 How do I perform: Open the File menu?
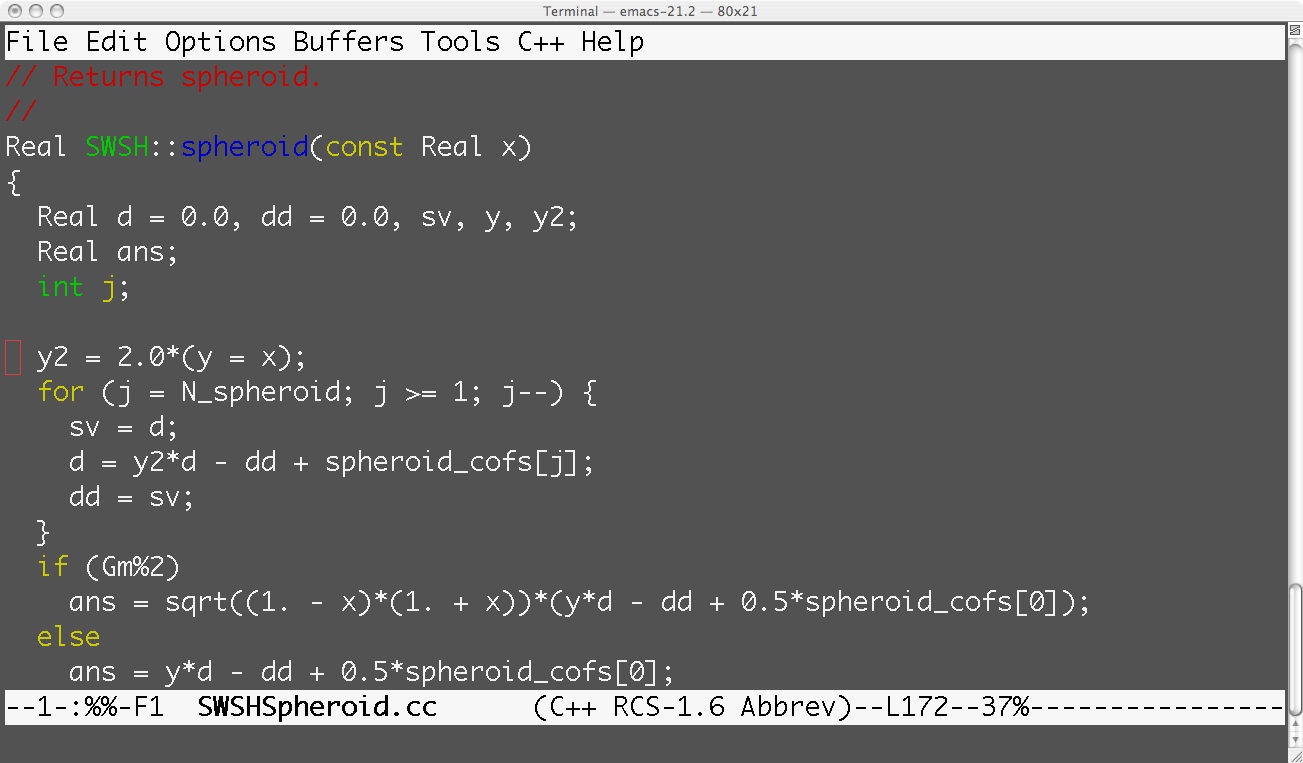pyautogui.click(x=37, y=42)
